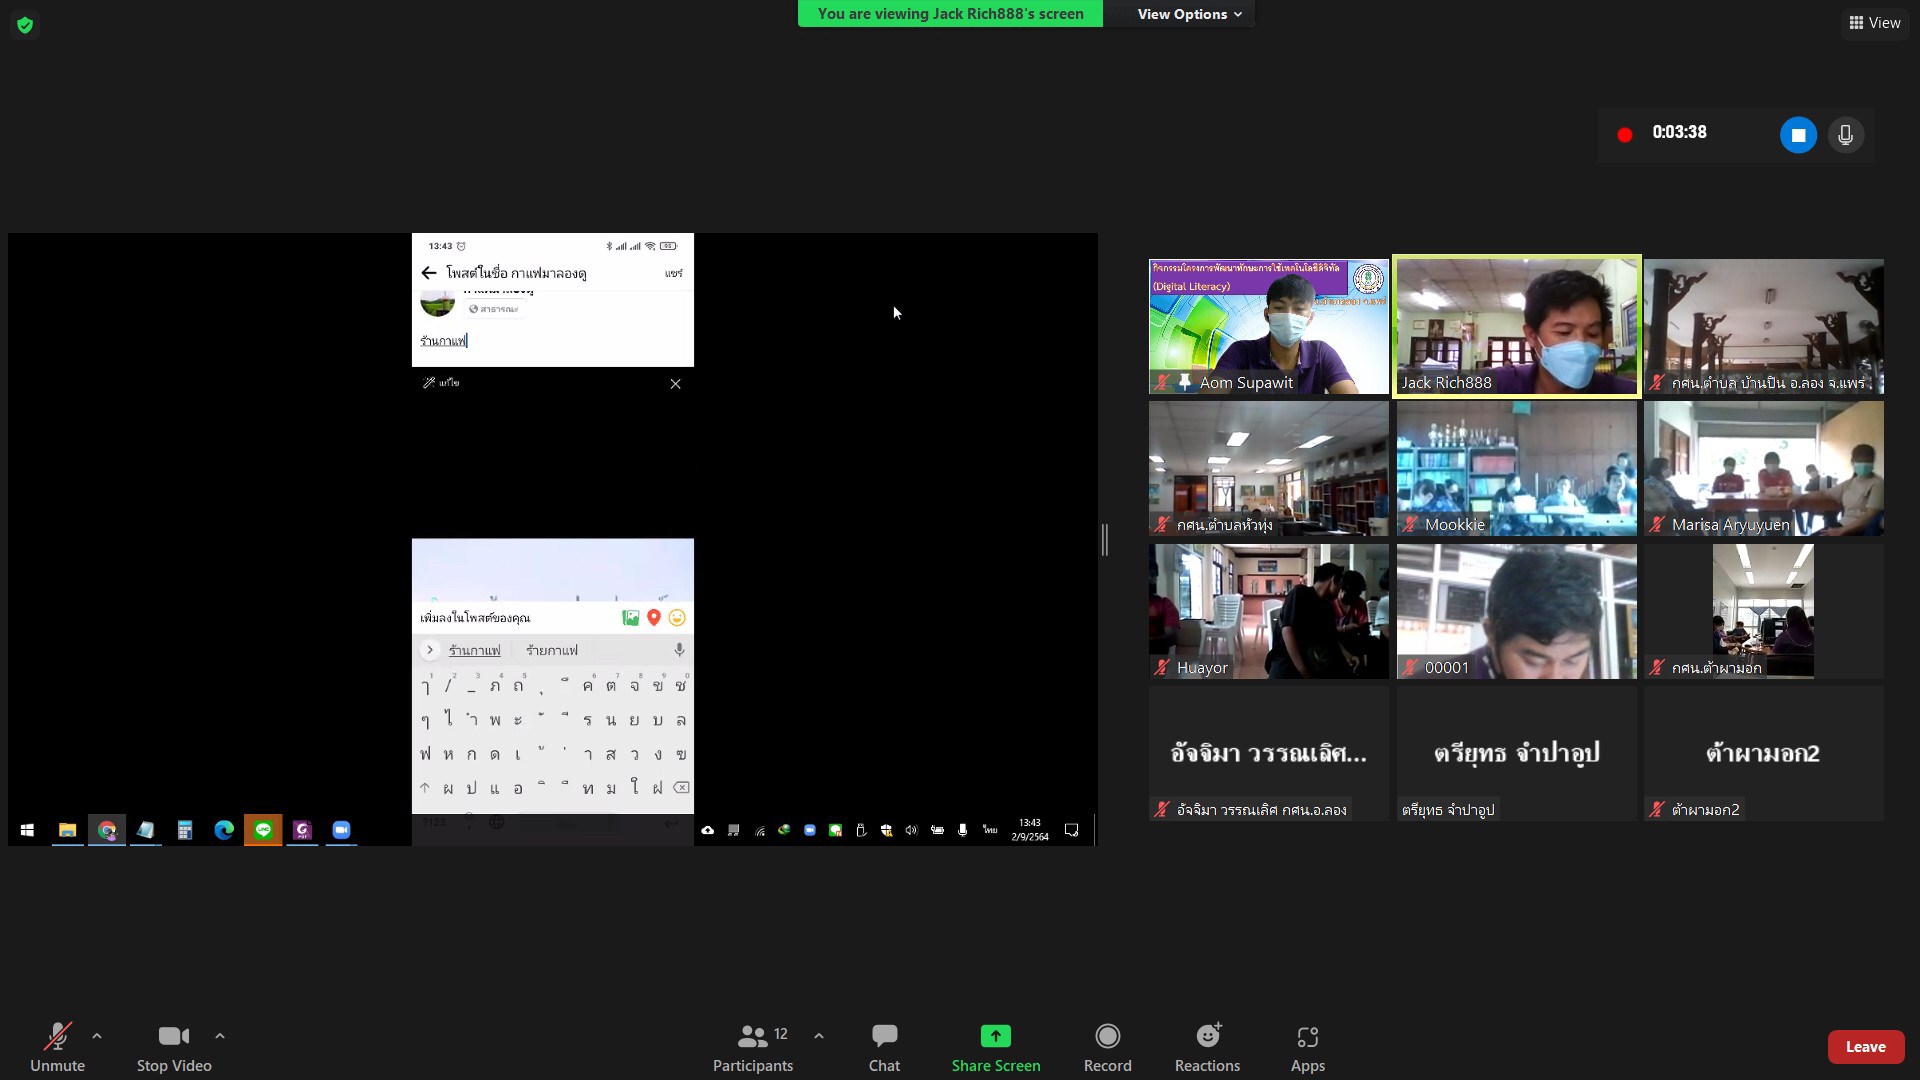Open the View Options dropdown
This screenshot has height=1080, width=1920.
point(1188,14)
